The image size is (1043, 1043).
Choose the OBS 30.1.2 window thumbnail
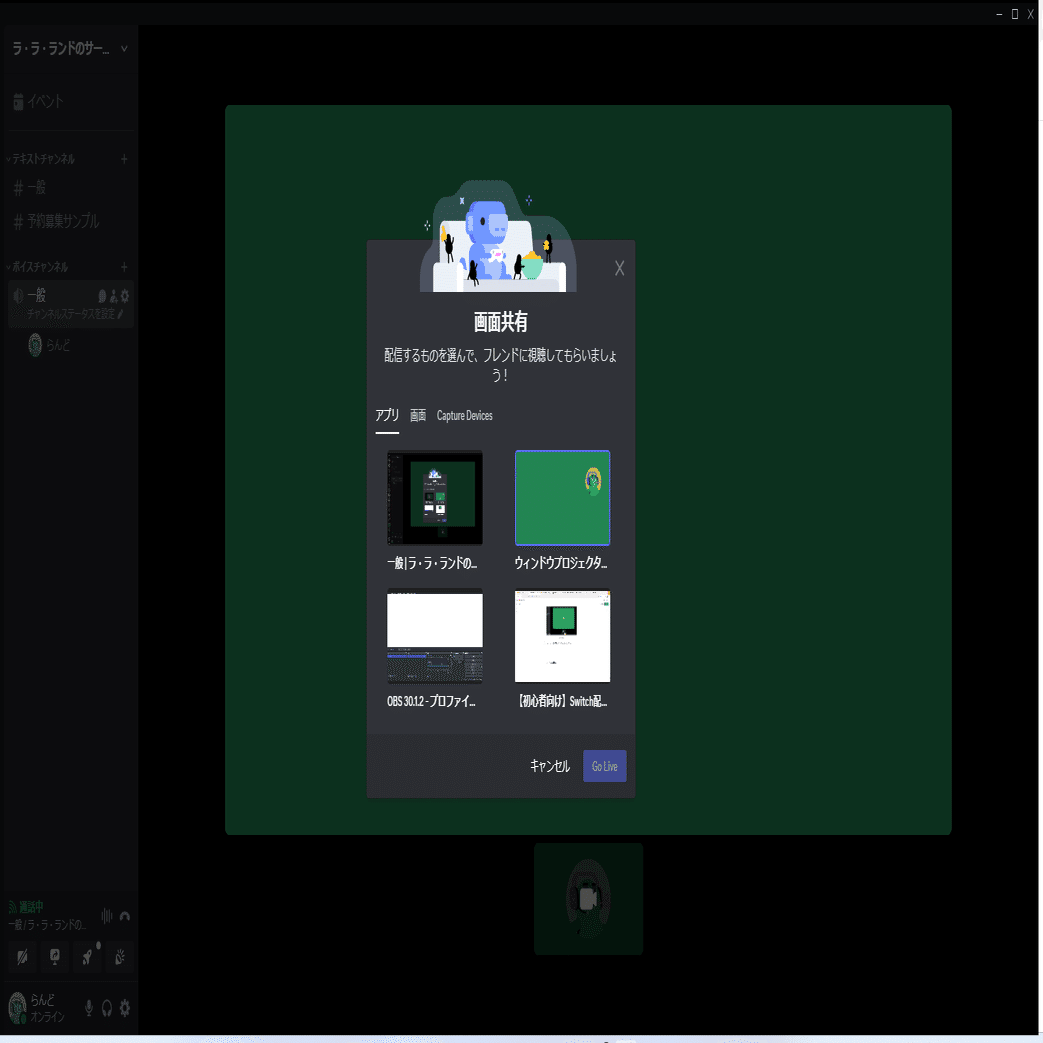(x=435, y=636)
